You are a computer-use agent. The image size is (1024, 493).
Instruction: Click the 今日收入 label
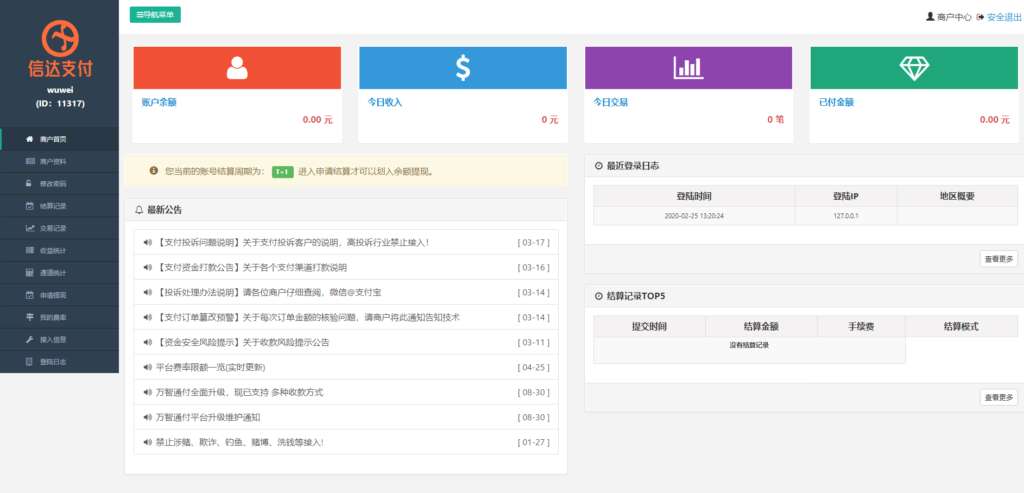point(385,103)
